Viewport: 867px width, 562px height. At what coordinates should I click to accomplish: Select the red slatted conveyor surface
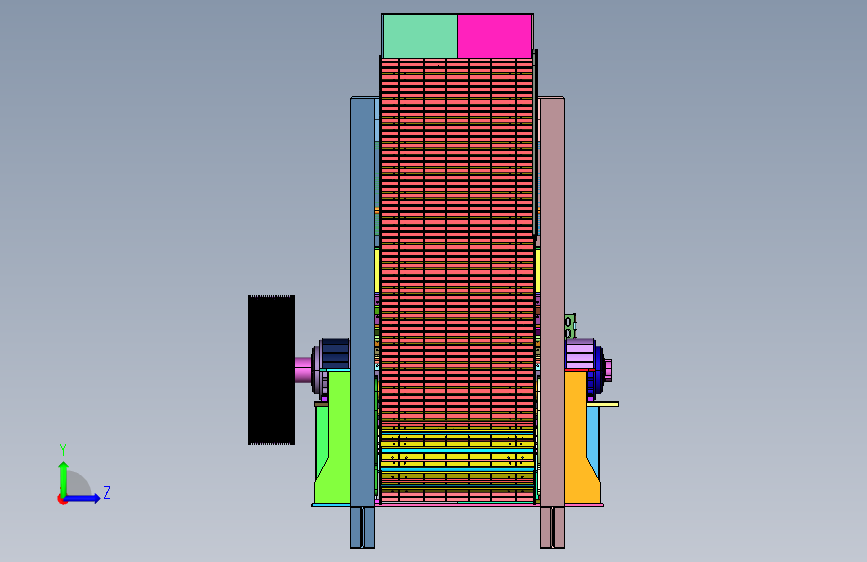457,238
